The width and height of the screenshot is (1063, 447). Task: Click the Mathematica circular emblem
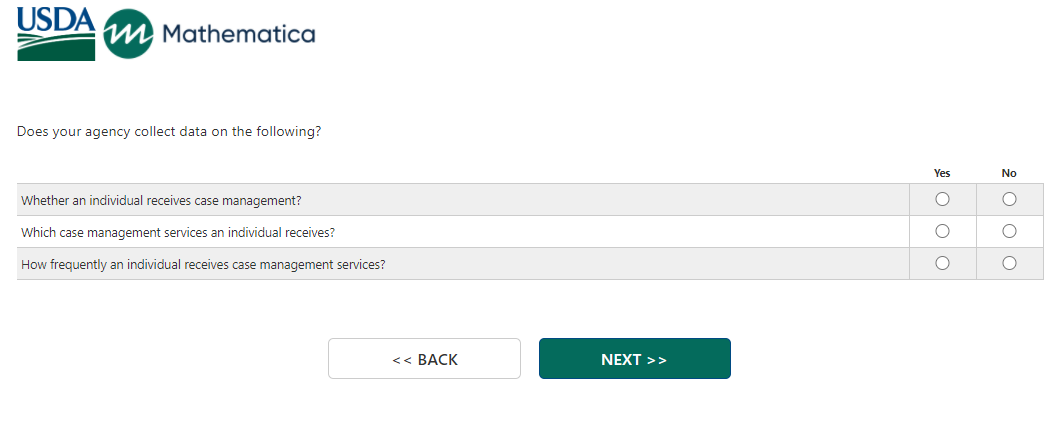128,35
